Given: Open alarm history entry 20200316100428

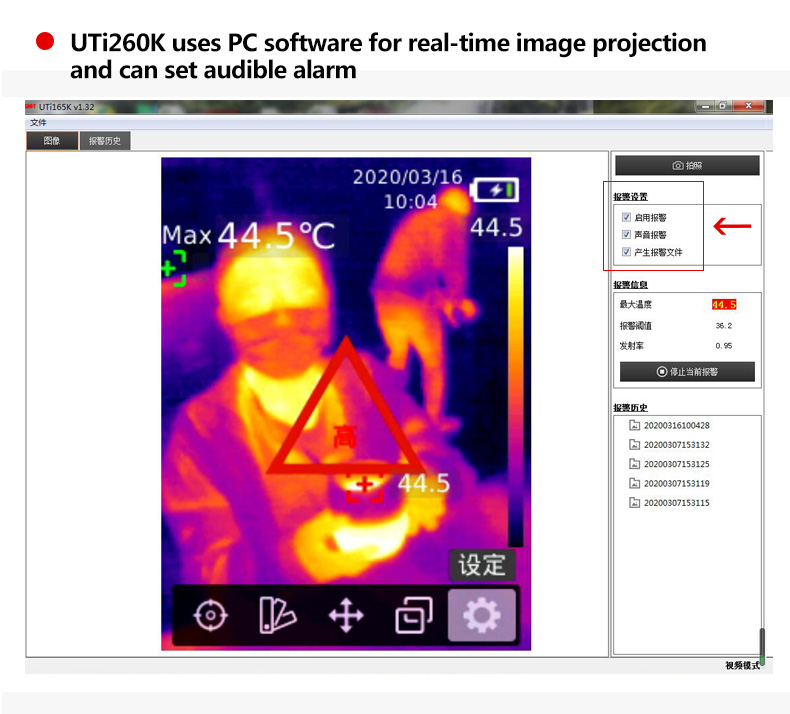Looking at the screenshot, I should 670,425.
